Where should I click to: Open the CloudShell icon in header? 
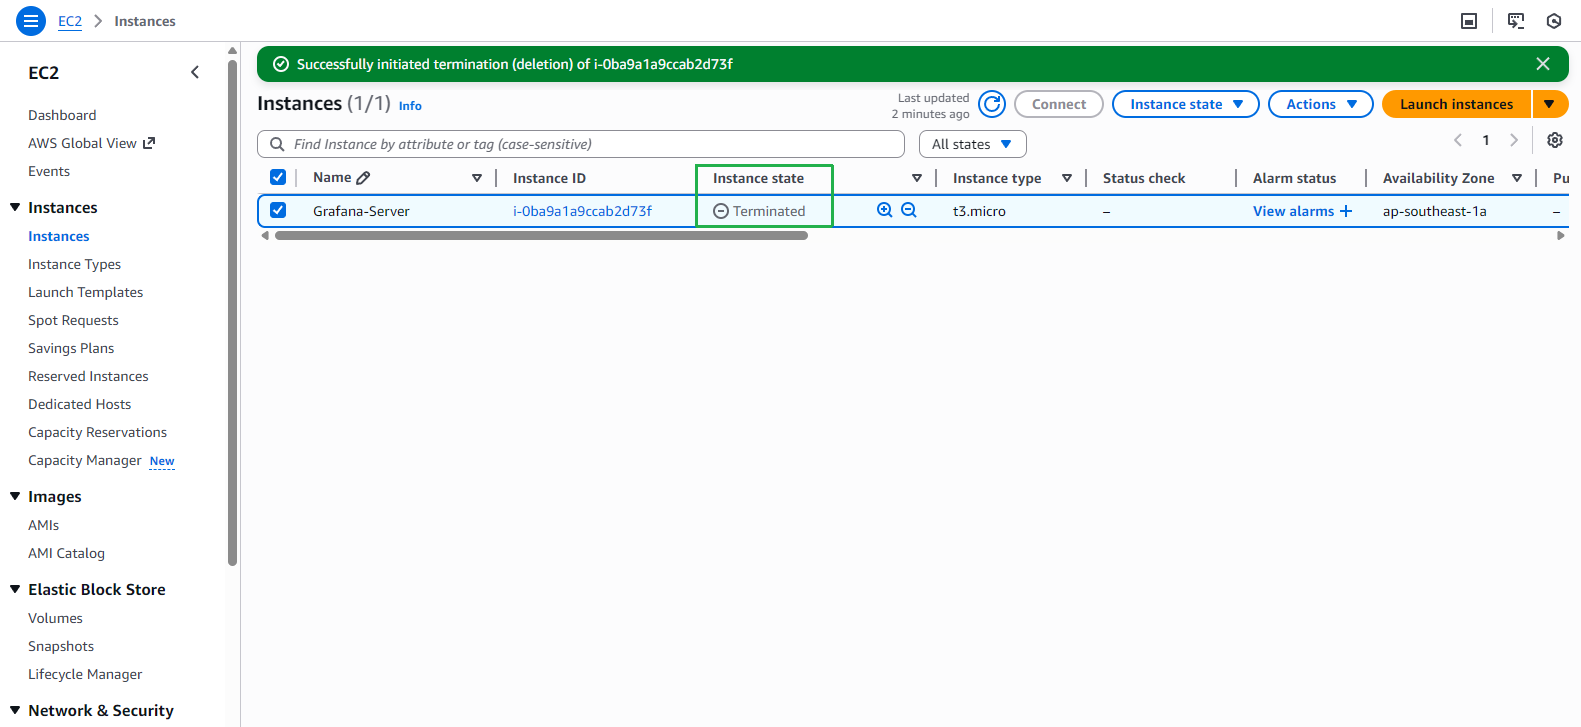click(x=1516, y=21)
